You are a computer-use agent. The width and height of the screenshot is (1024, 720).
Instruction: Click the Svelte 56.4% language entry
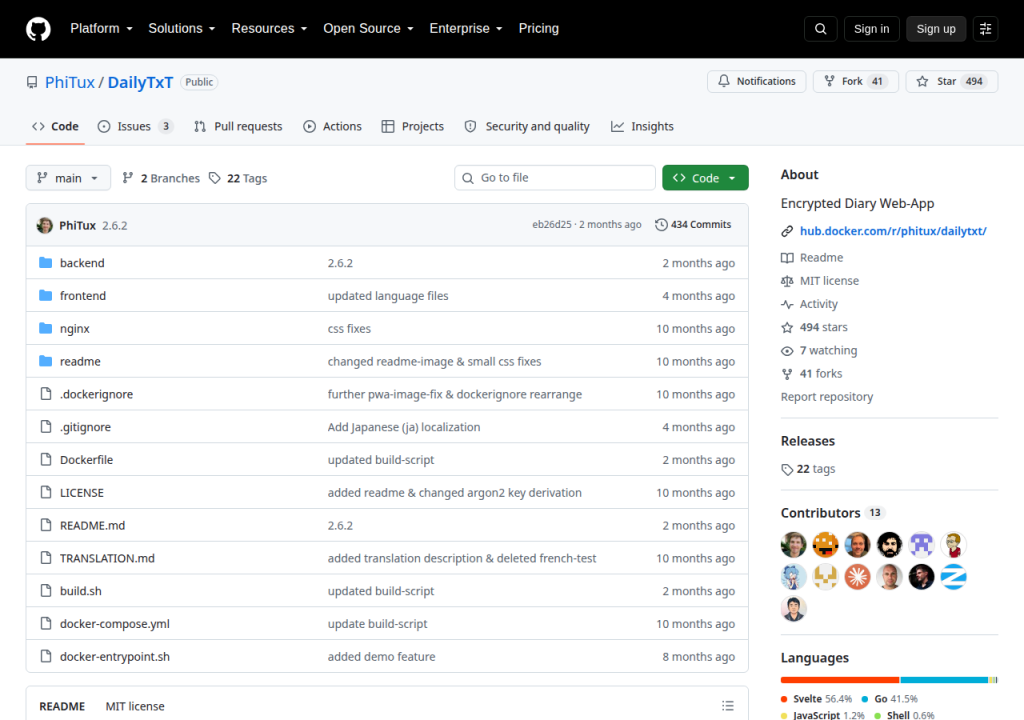tap(817, 699)
